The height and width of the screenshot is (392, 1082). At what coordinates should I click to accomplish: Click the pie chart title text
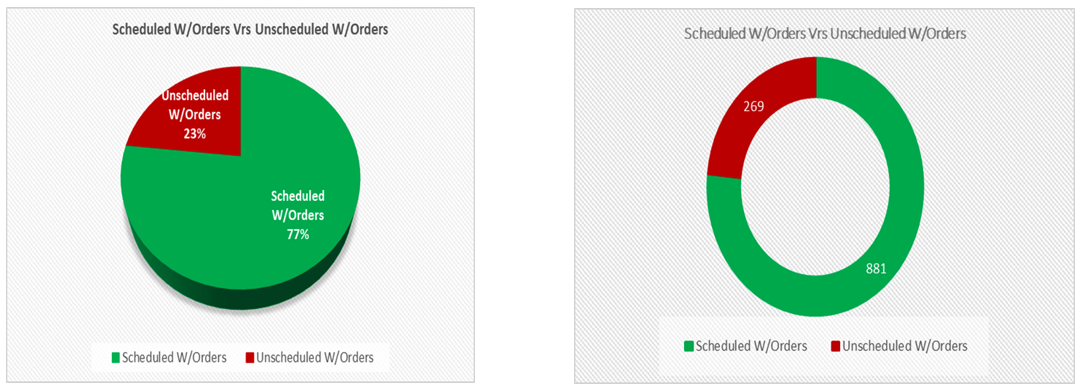[239, 30]
